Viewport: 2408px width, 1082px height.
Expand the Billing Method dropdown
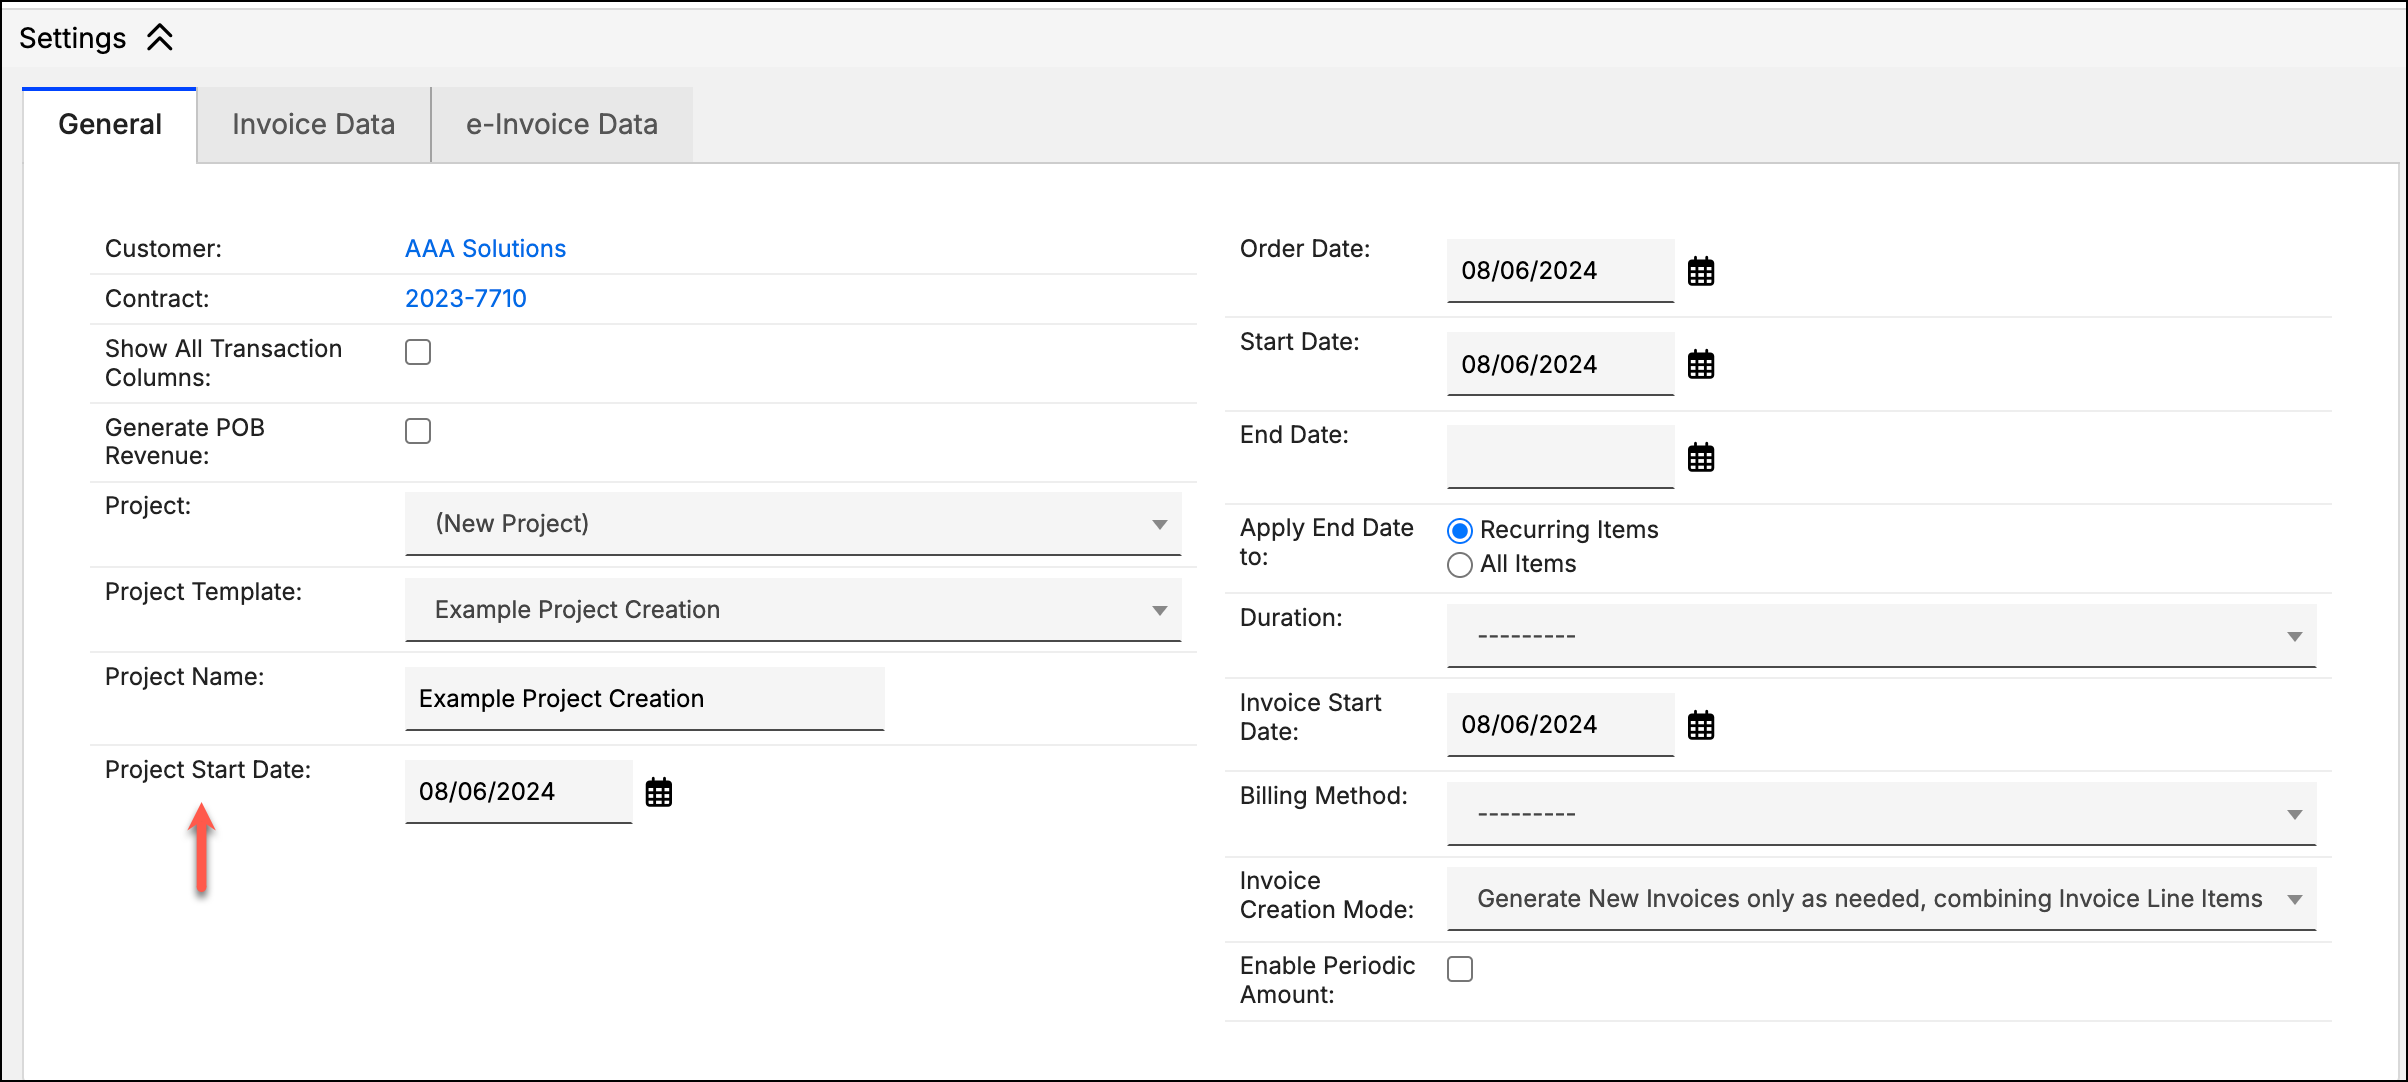pyautogui.click(x=1881, y=814)
